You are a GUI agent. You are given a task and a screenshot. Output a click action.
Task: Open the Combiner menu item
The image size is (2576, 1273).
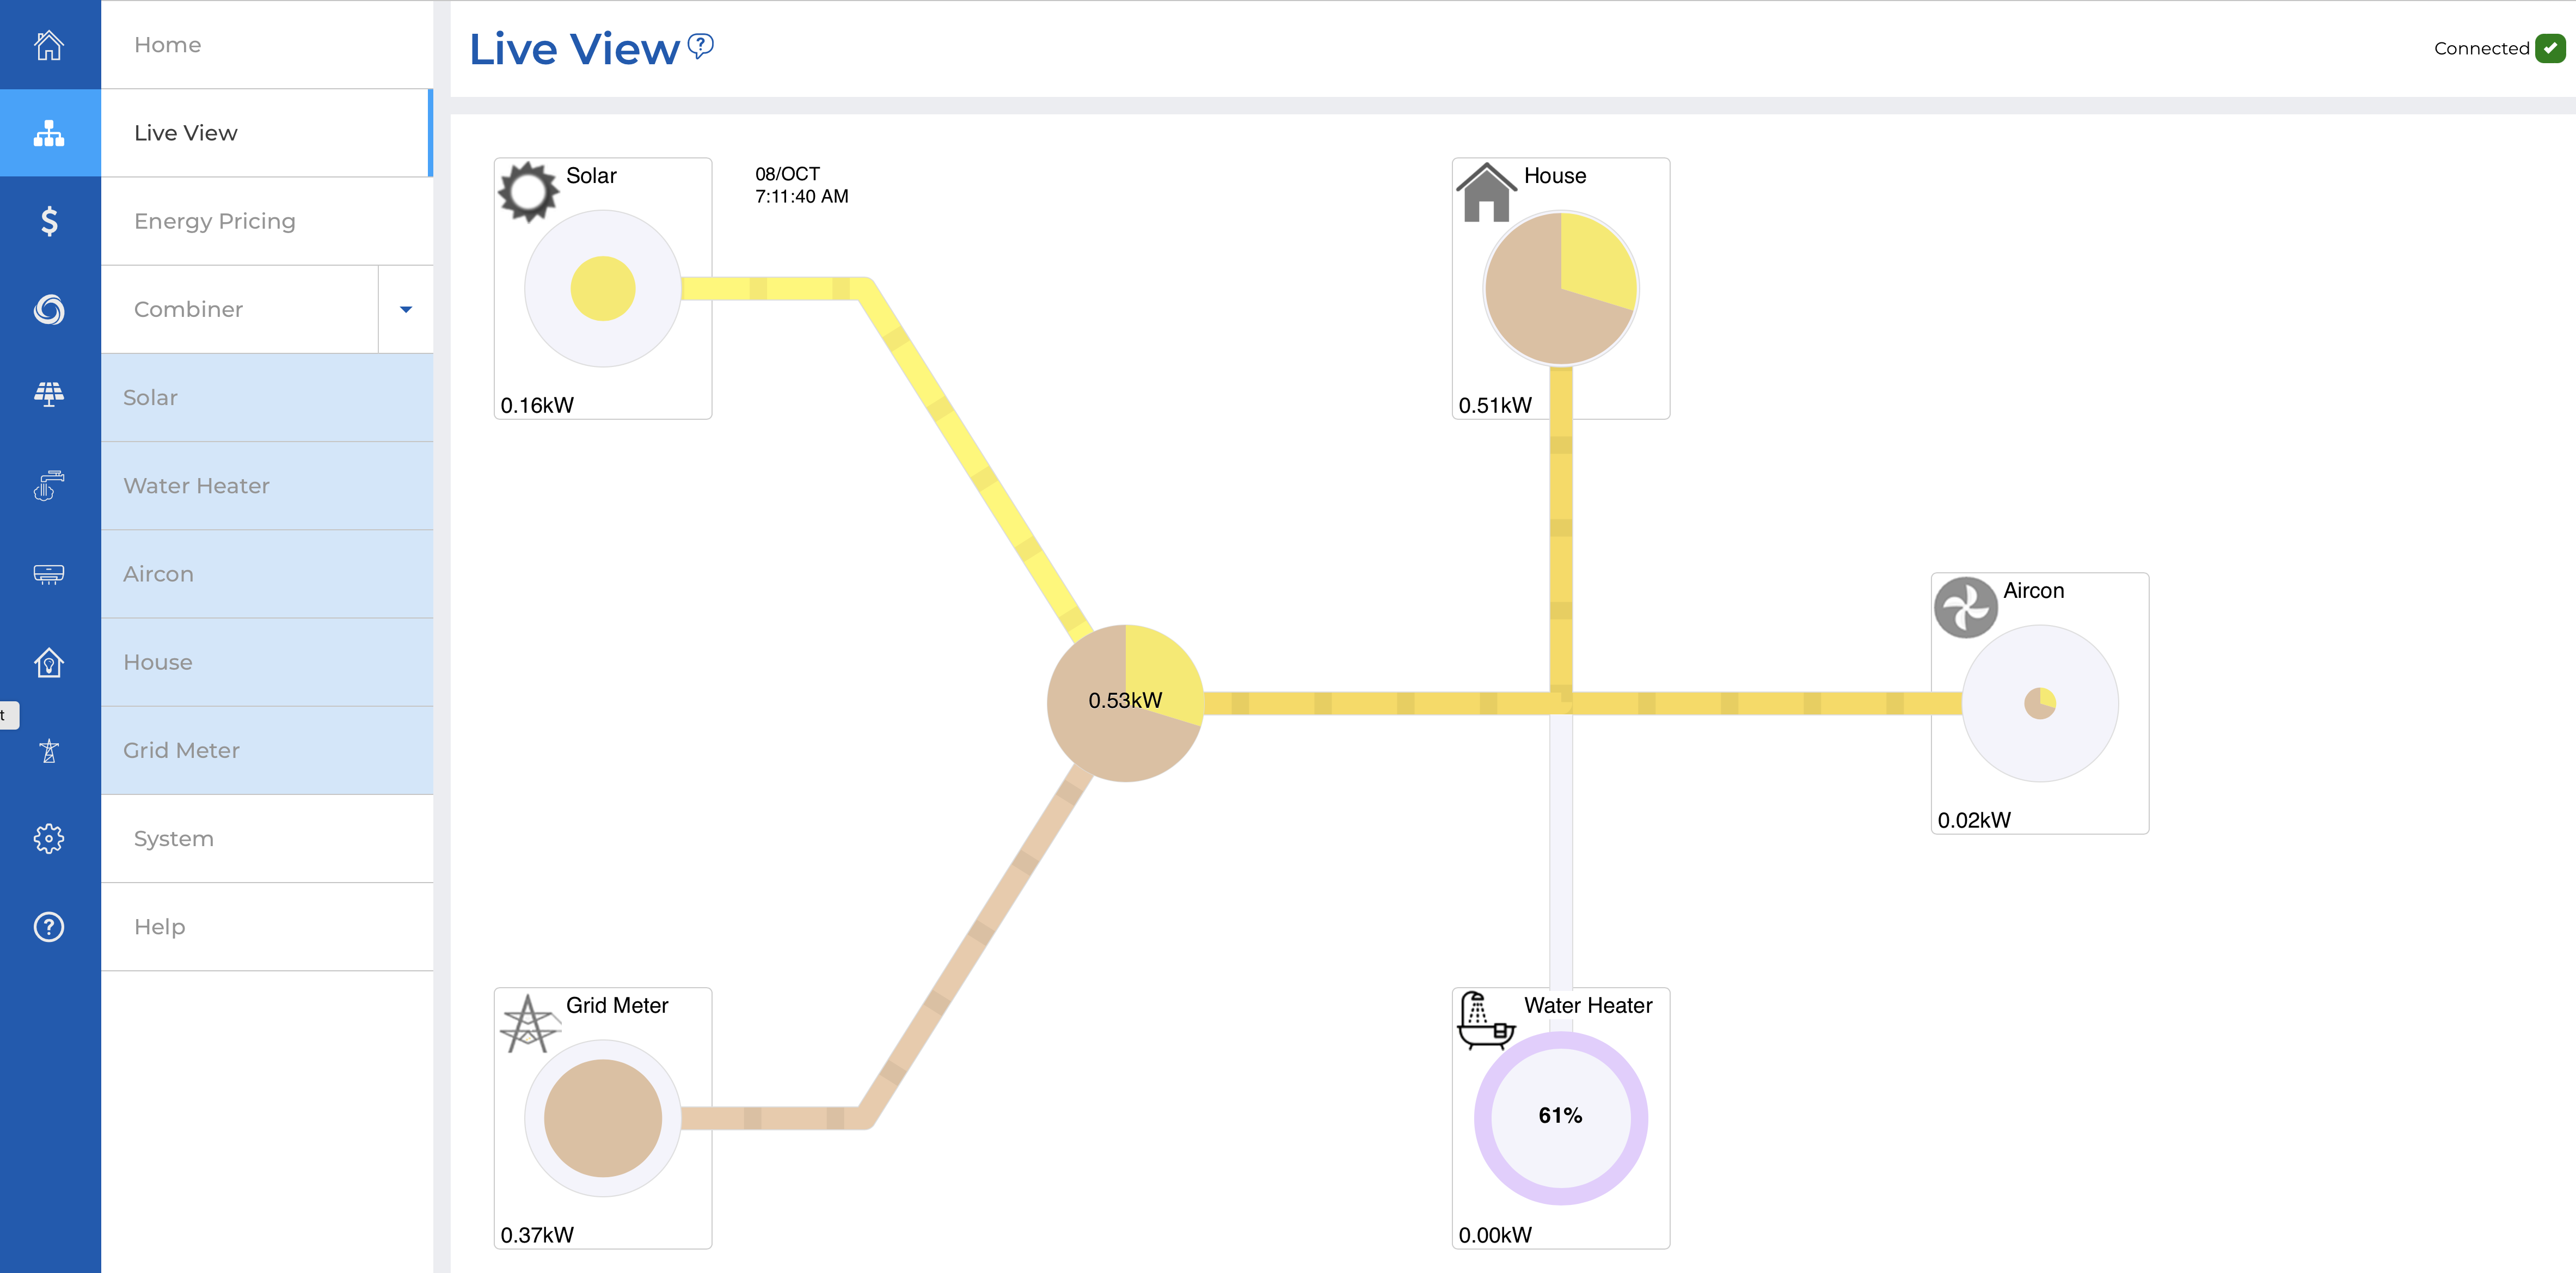coord(188,310)
